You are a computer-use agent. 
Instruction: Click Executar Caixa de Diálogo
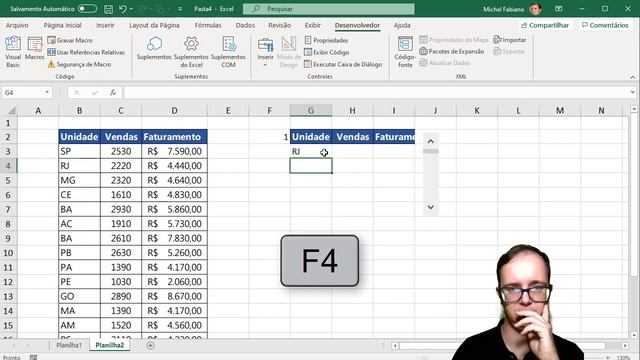coord(343,64)
